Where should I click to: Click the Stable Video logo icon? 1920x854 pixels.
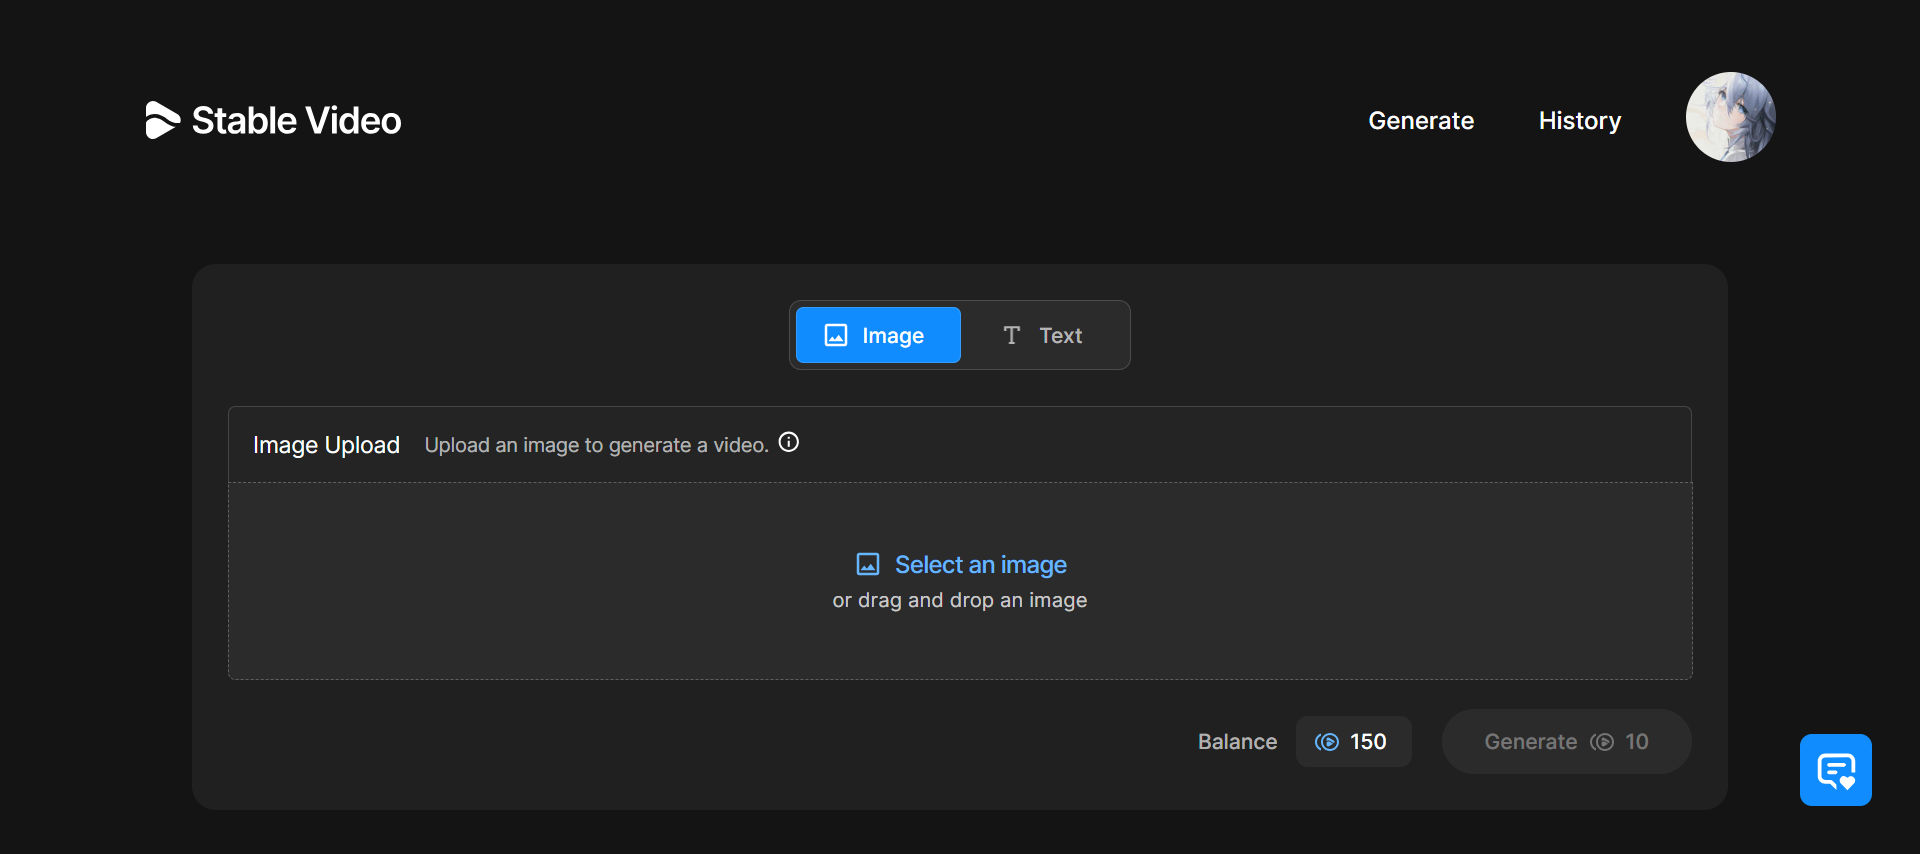pos(162,120)
